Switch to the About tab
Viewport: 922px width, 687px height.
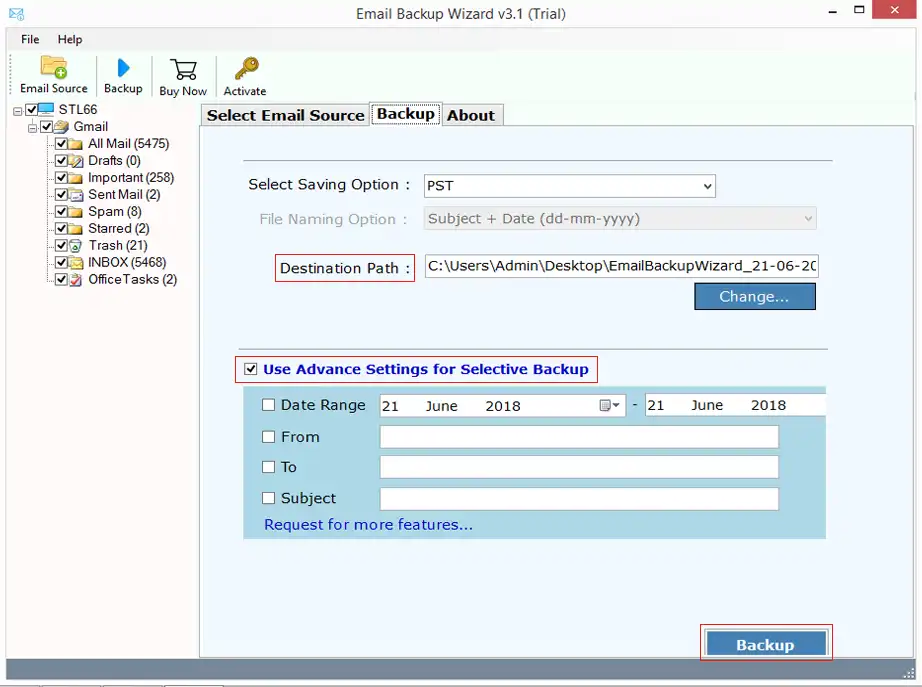click(471, 115)
